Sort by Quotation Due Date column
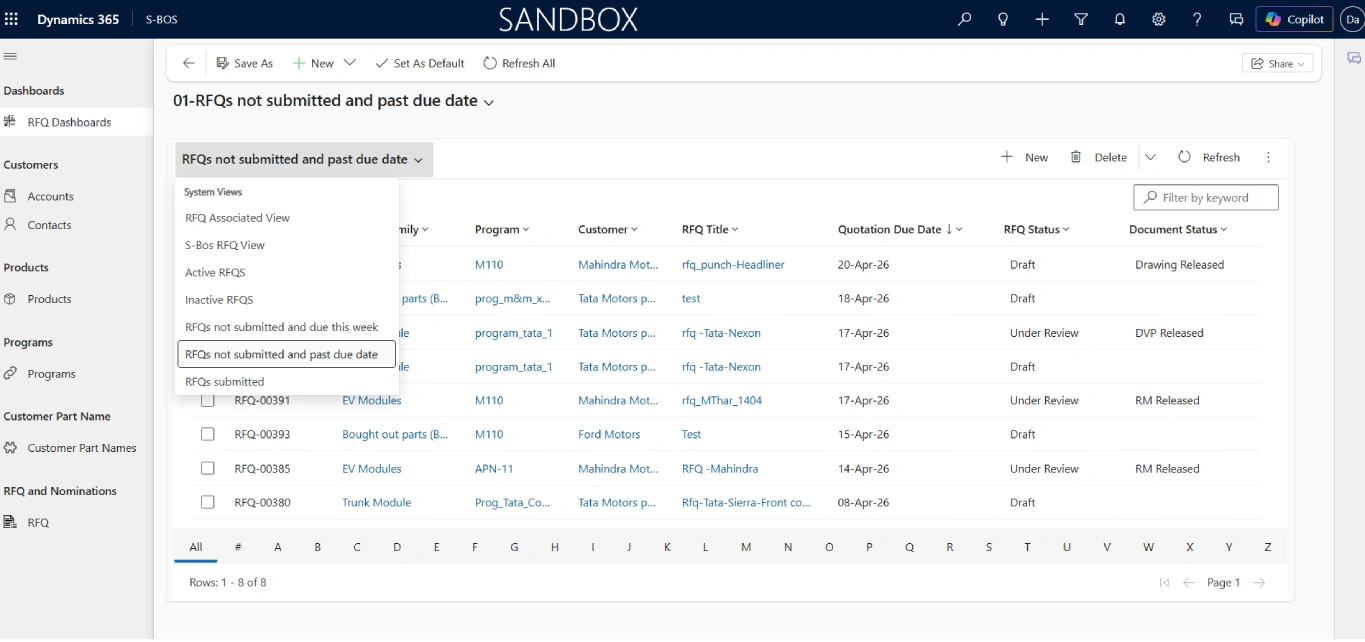 click(x=900, y=230)
